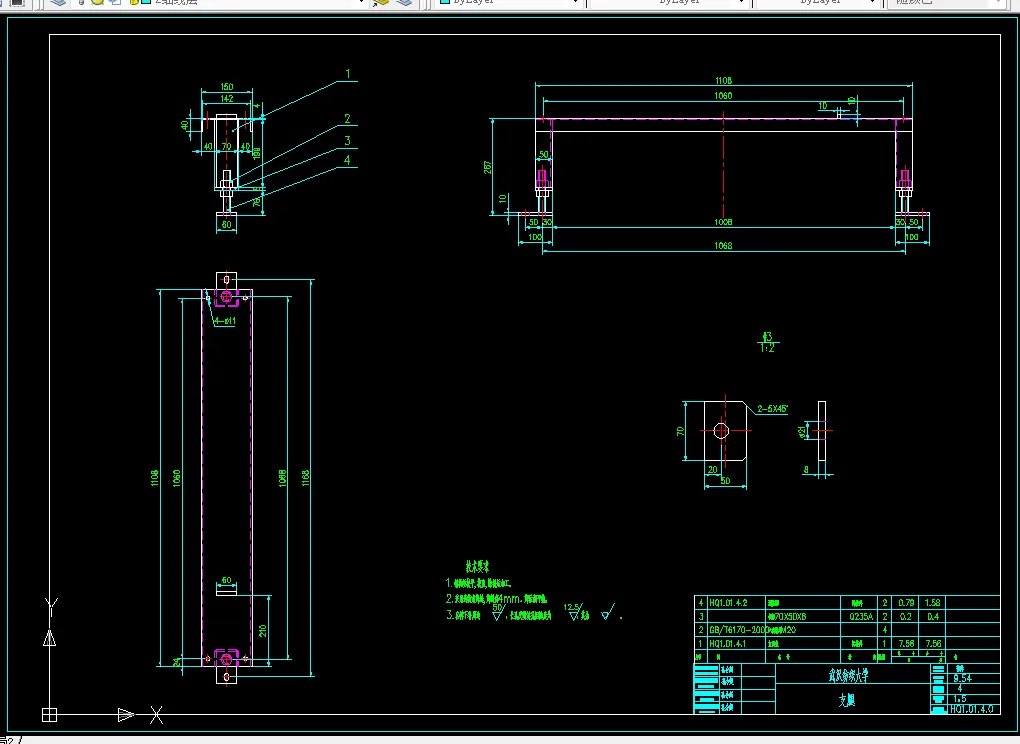Select the 198 vertical dimension

pyautogui.click(x=256, y=153)
